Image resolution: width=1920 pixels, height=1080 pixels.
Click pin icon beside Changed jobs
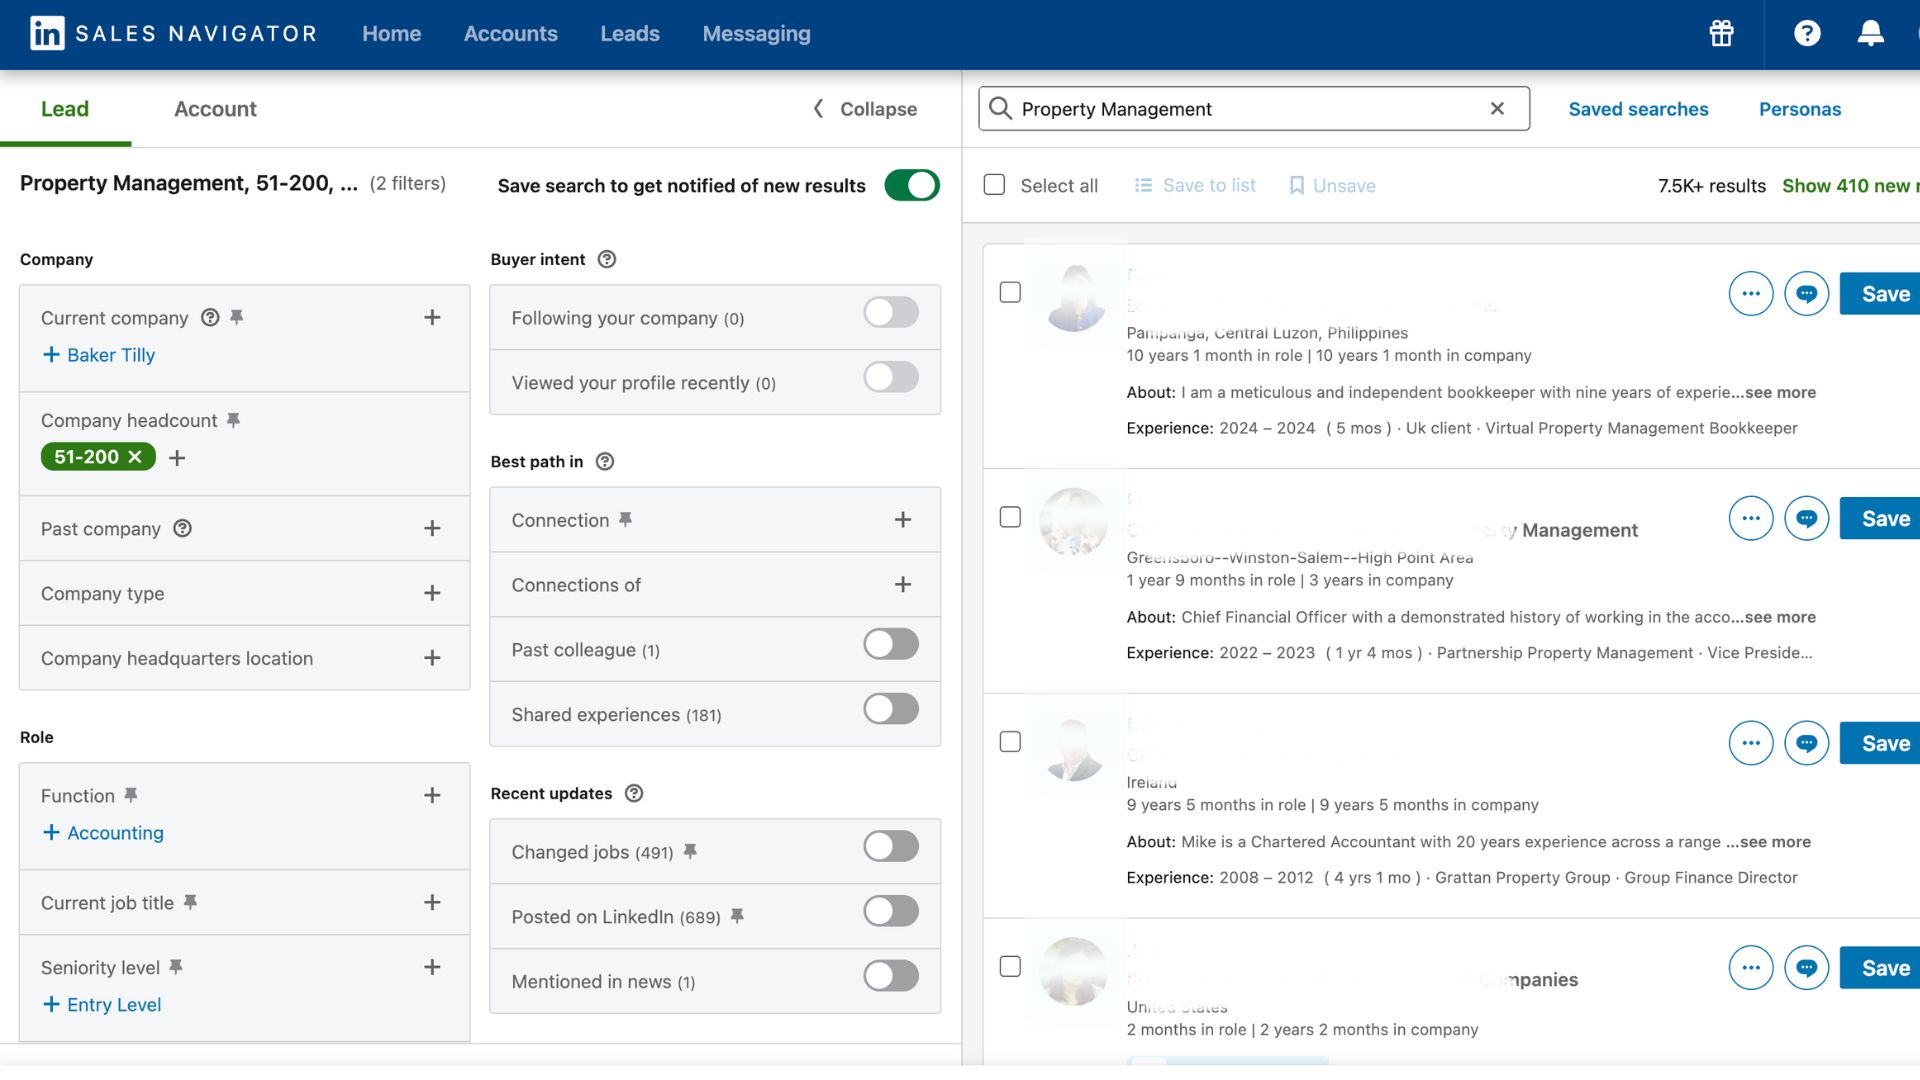point(690,851)
